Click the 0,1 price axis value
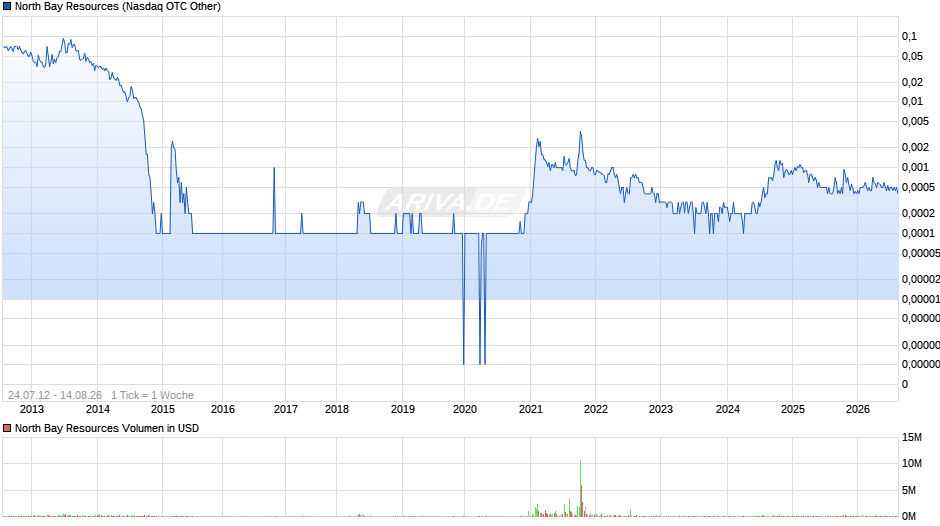 909,37
